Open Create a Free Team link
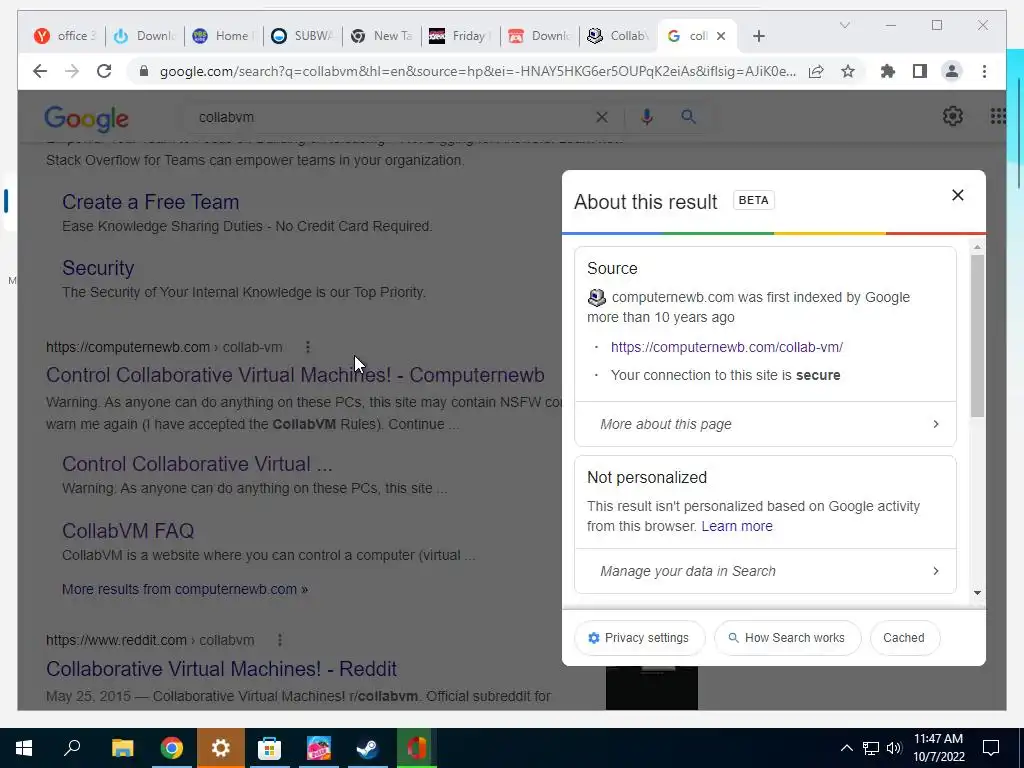The width and height of the screenshot is (1024, 768). pyautogui.click(x=150, y=202)
